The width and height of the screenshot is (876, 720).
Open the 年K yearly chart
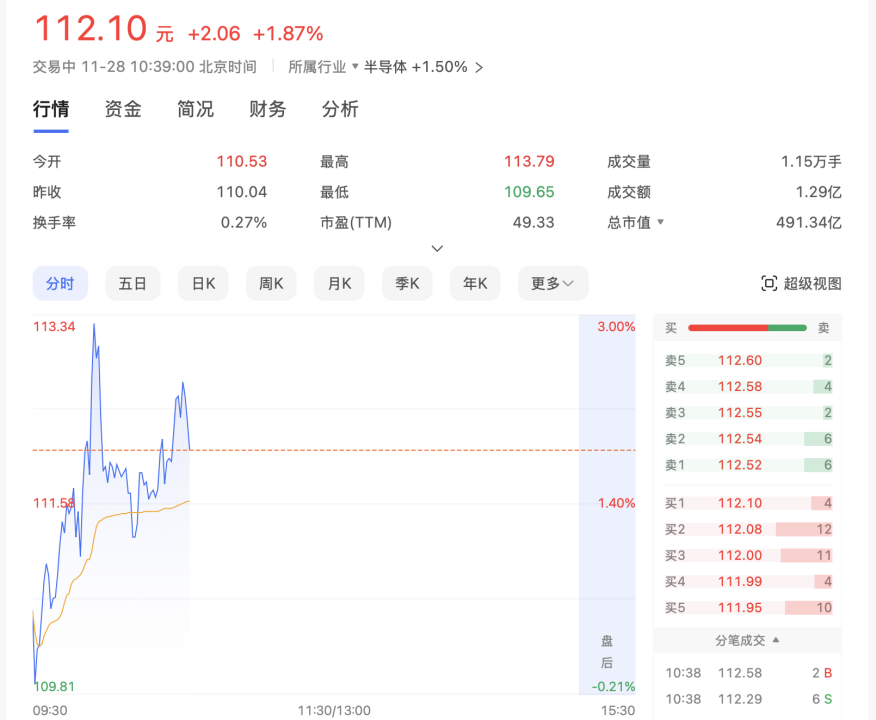point(475,284)
